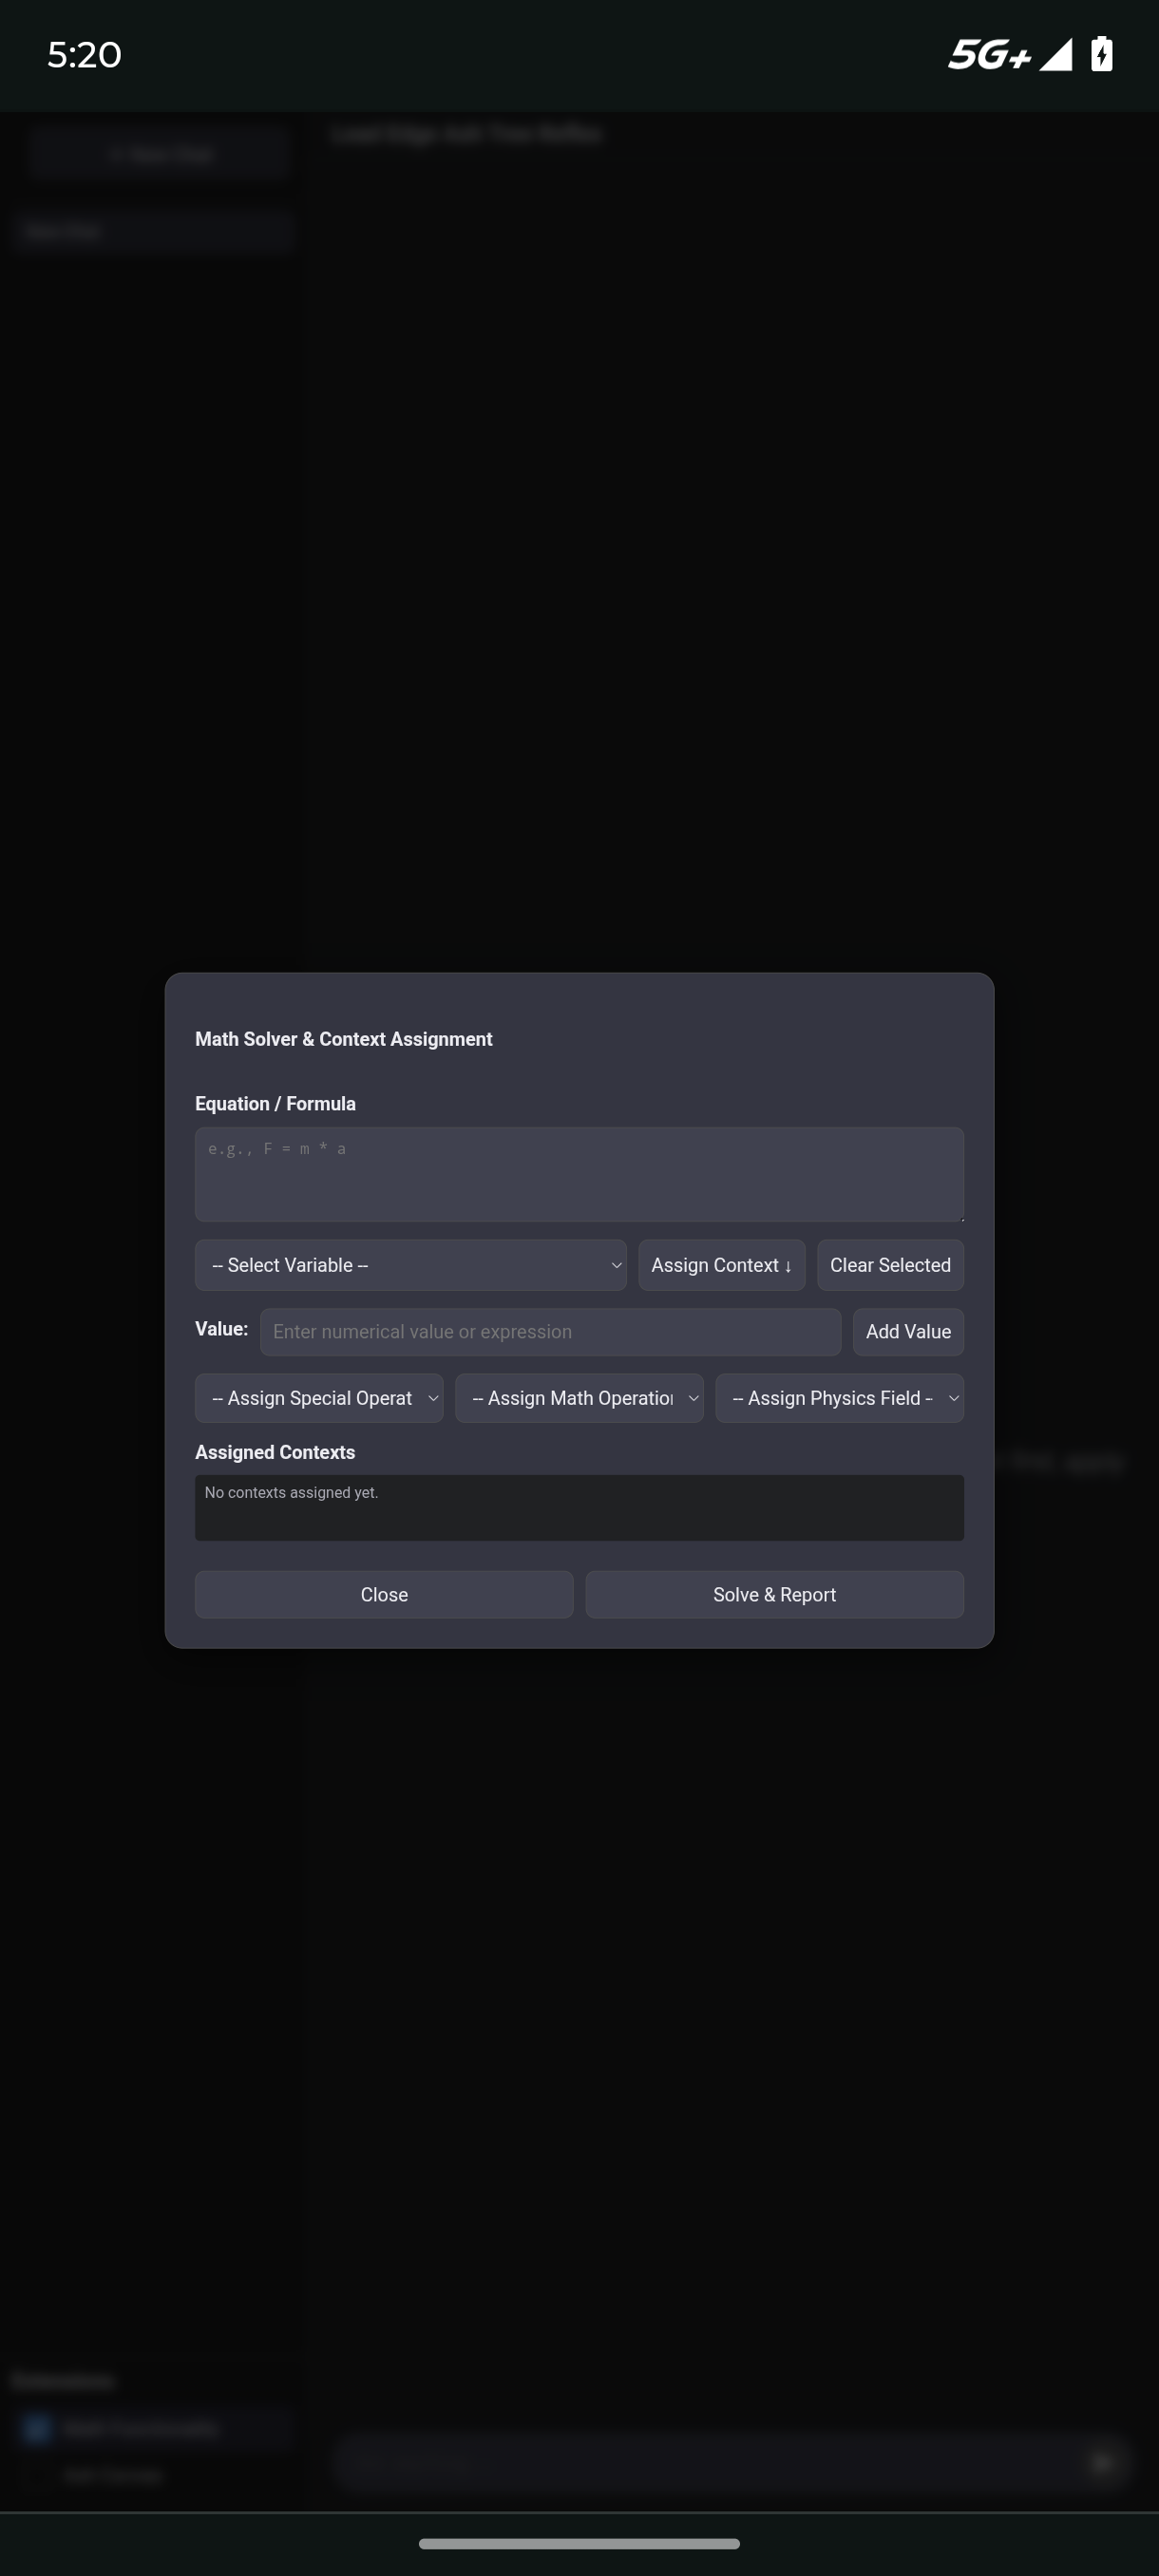The width and height of the screenshot is (1159, 2576).
Task: Close the Math Solver dialog
Action: tap(384, 1594)
